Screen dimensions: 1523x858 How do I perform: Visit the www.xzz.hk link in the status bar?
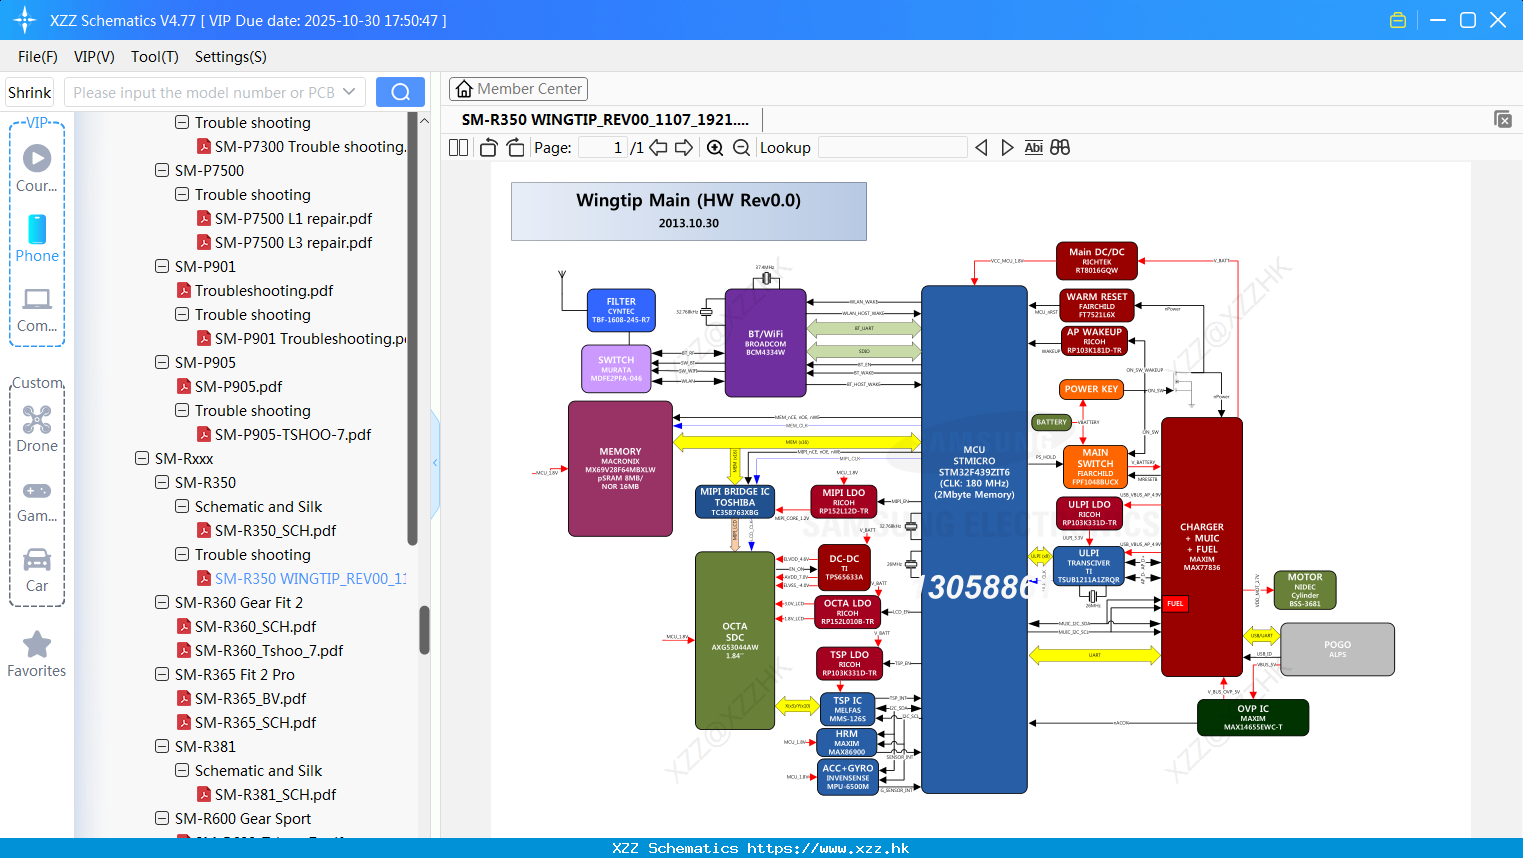(828, 848)
